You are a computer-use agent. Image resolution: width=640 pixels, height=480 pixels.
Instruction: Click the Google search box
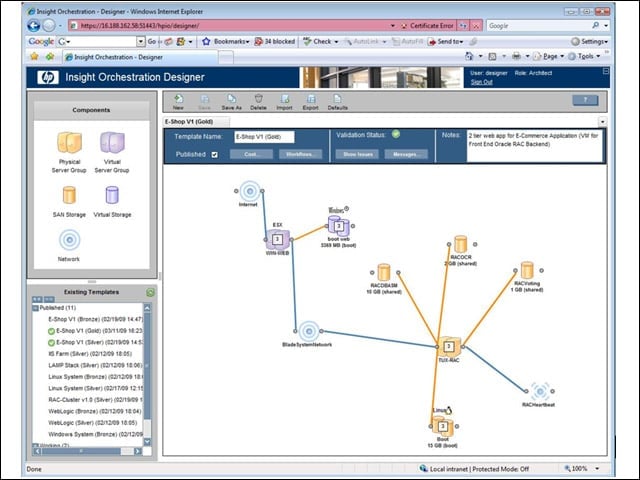[539, 26]
